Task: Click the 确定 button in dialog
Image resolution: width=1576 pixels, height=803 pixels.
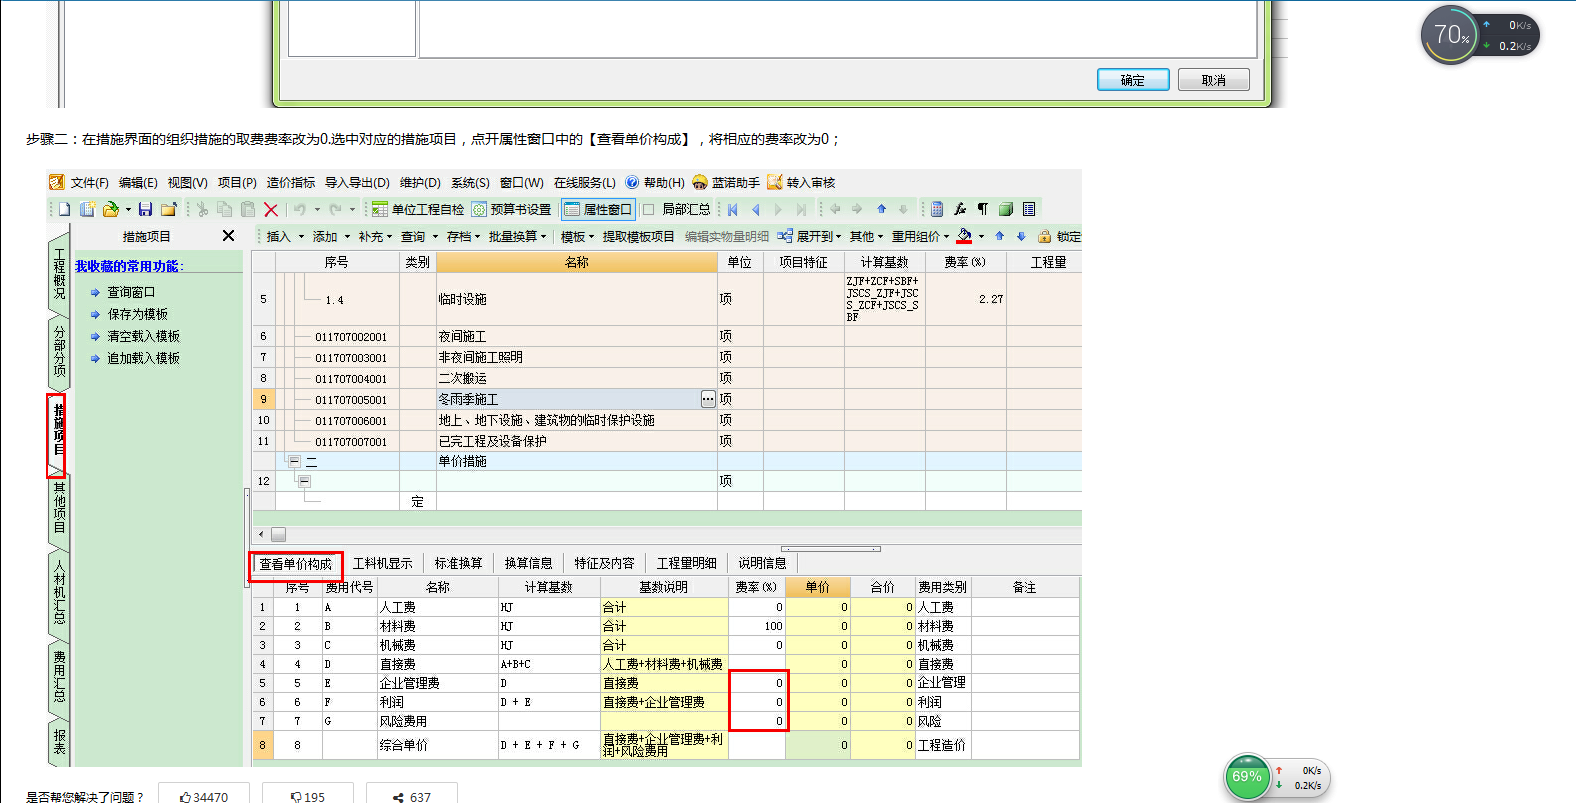Action: pos(1133,80)
